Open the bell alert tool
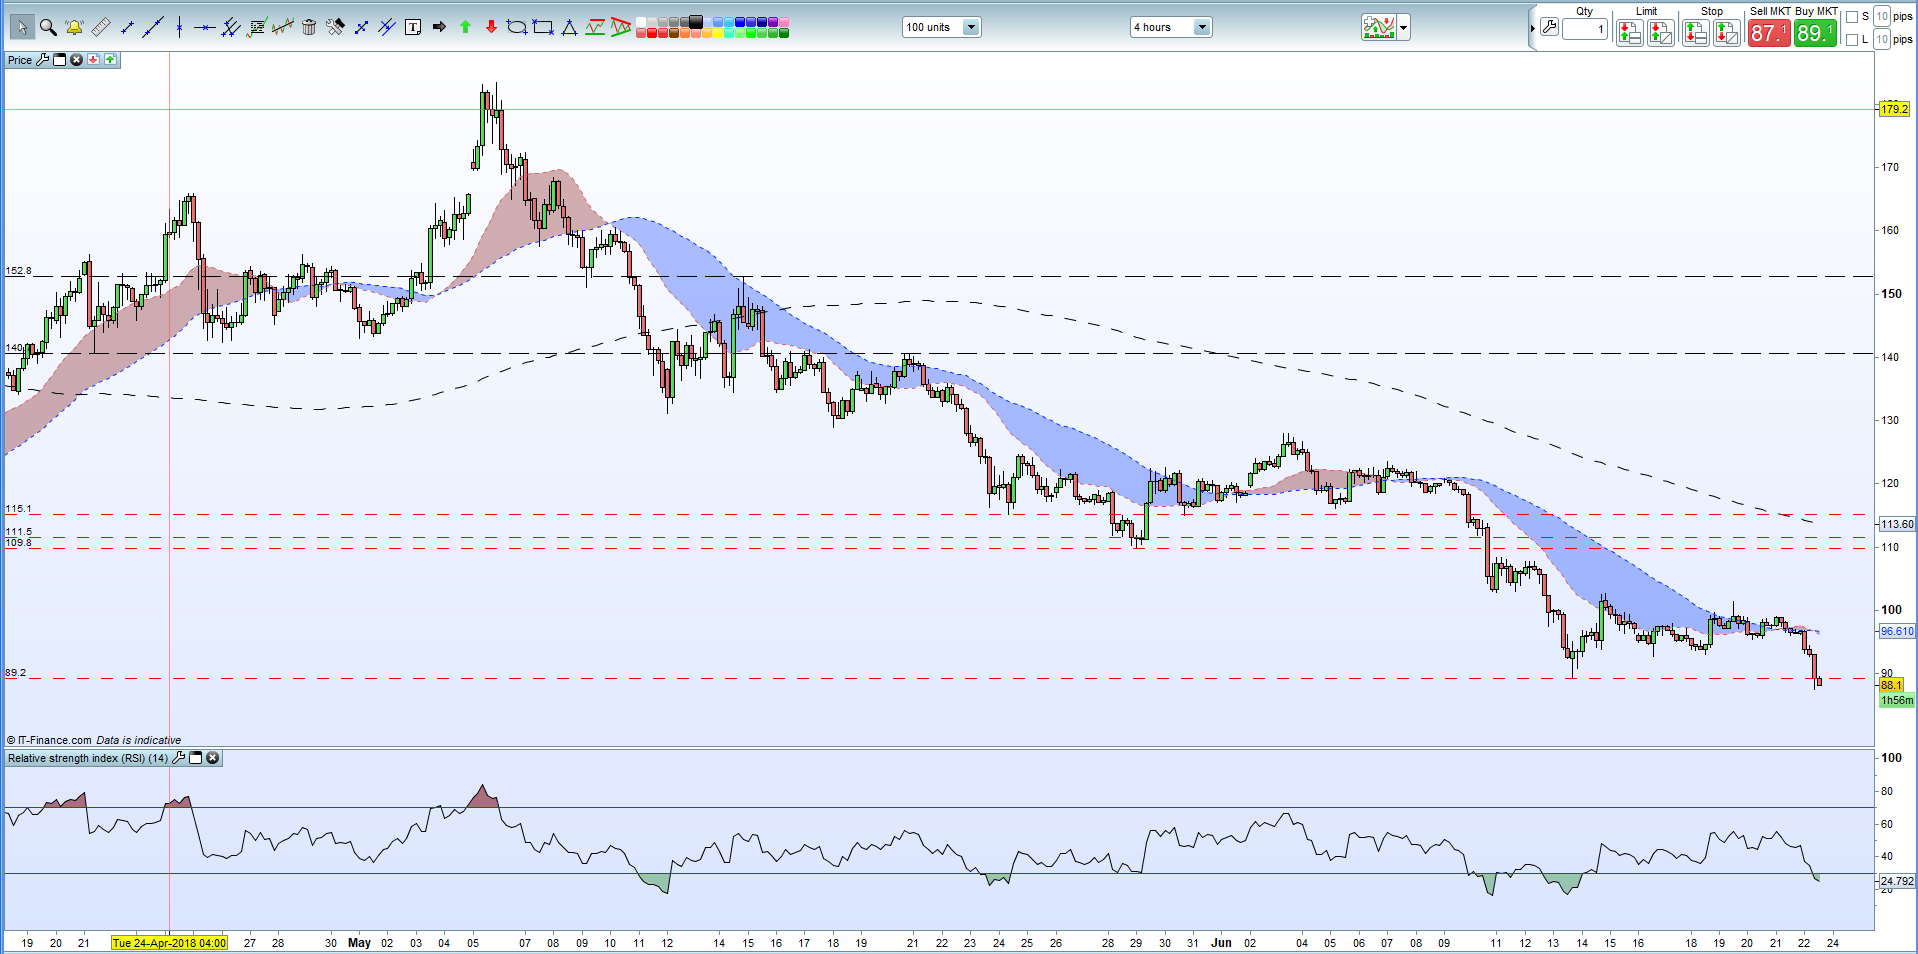Image resolution: width=1918 pixels, height=954 pixels. coord(74,27)
